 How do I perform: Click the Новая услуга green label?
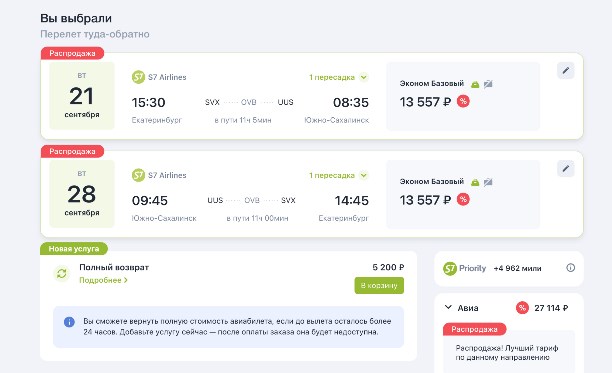tap(74, 249)
